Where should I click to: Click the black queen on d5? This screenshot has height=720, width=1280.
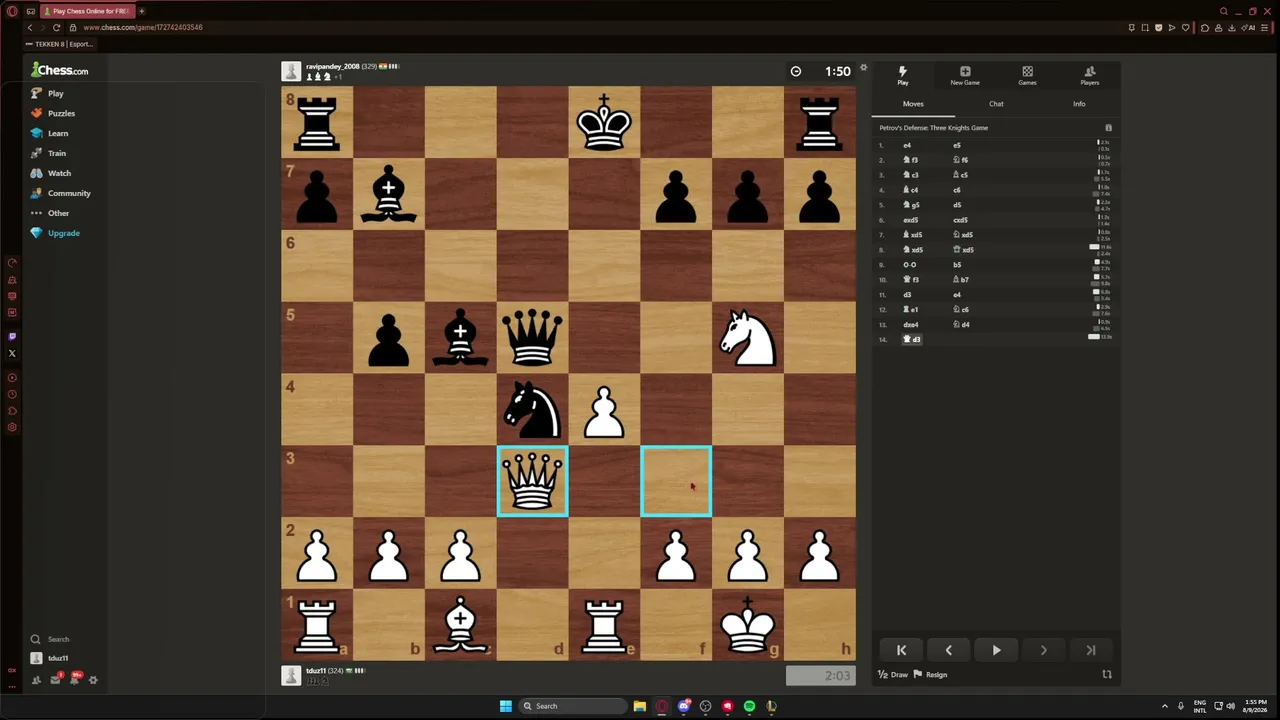[x=532, y=337]
